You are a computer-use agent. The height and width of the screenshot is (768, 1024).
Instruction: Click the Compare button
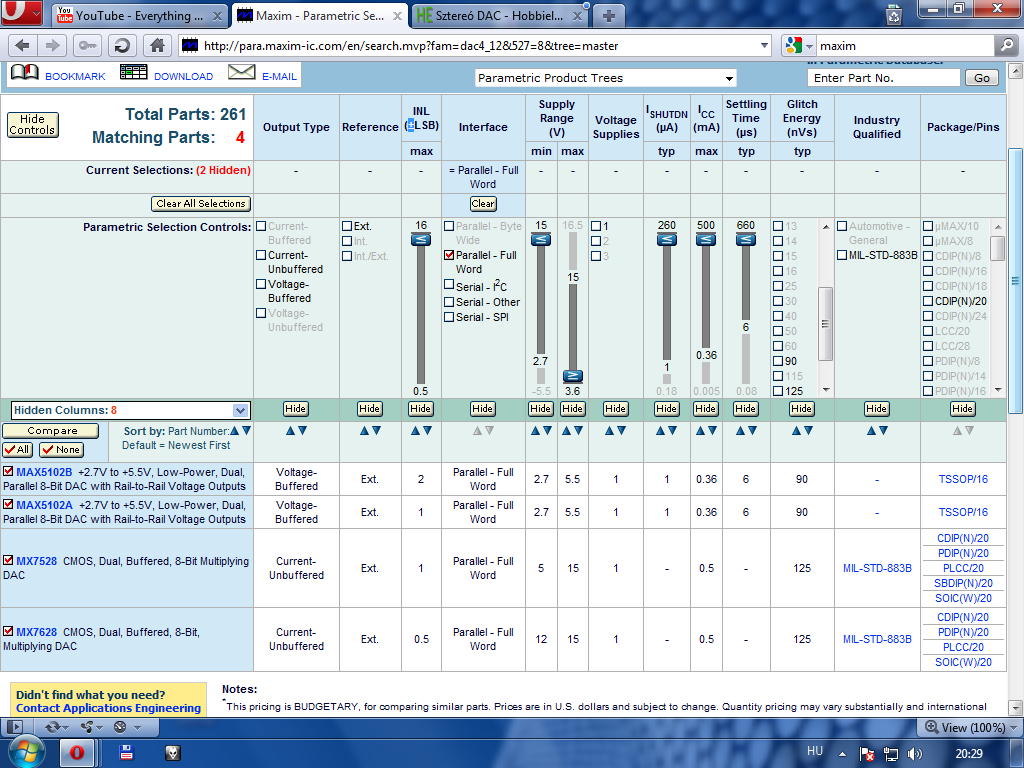tap(52, 431)
